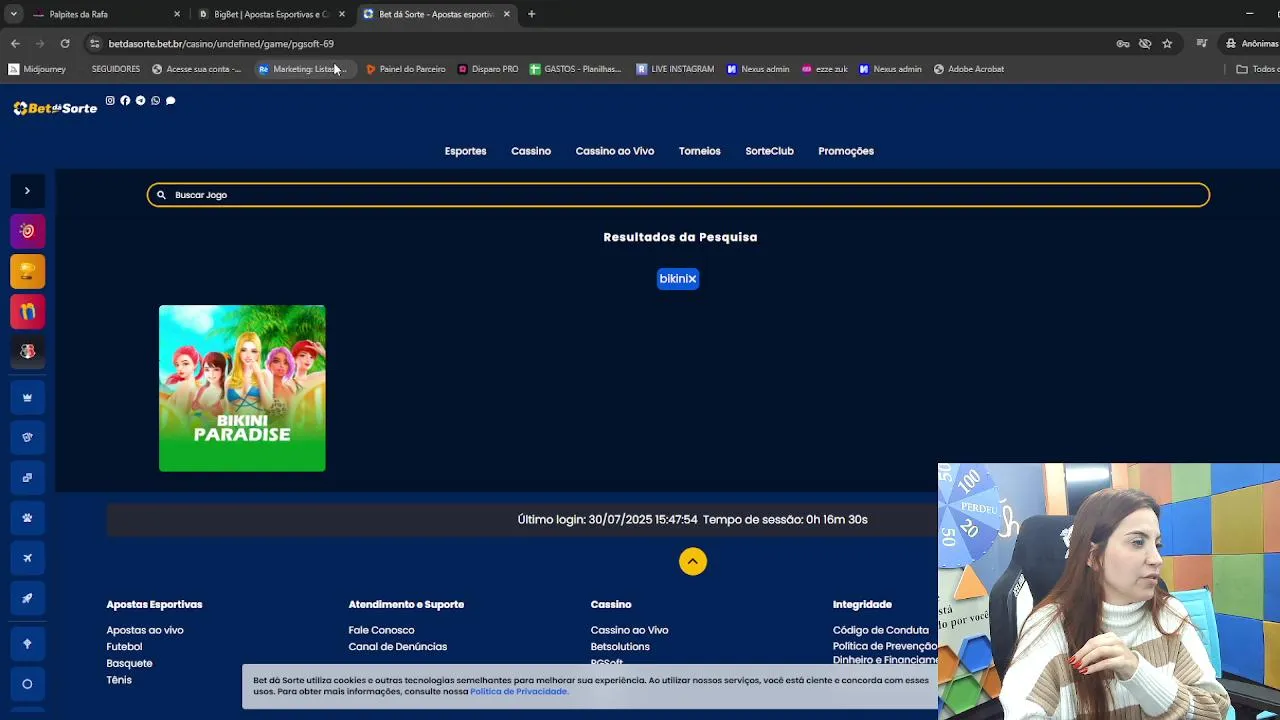Open the GASTOS - Planilhas bookmark
This screenshot has width=1280, height=720.
pos(576,69)
